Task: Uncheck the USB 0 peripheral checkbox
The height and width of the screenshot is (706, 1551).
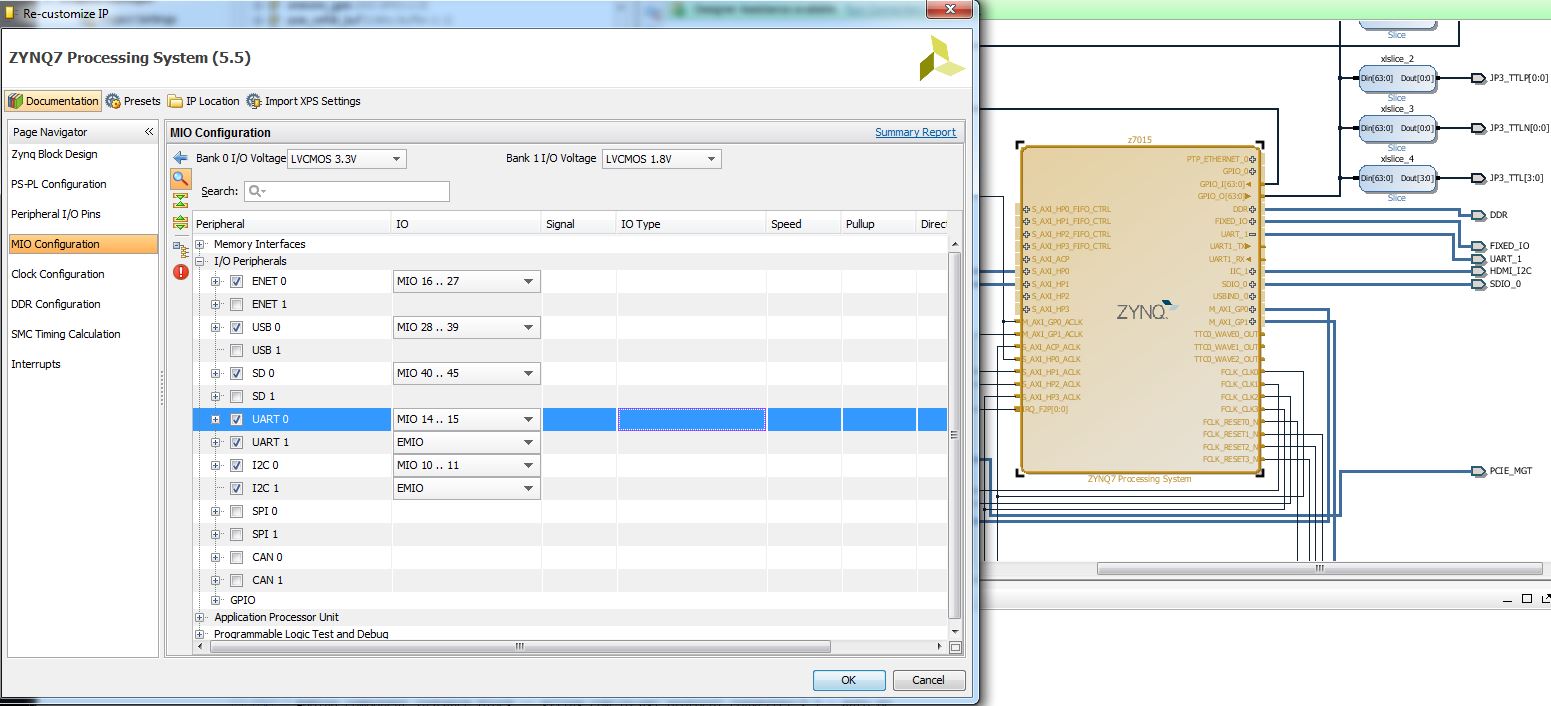Action: coord(237,327)
